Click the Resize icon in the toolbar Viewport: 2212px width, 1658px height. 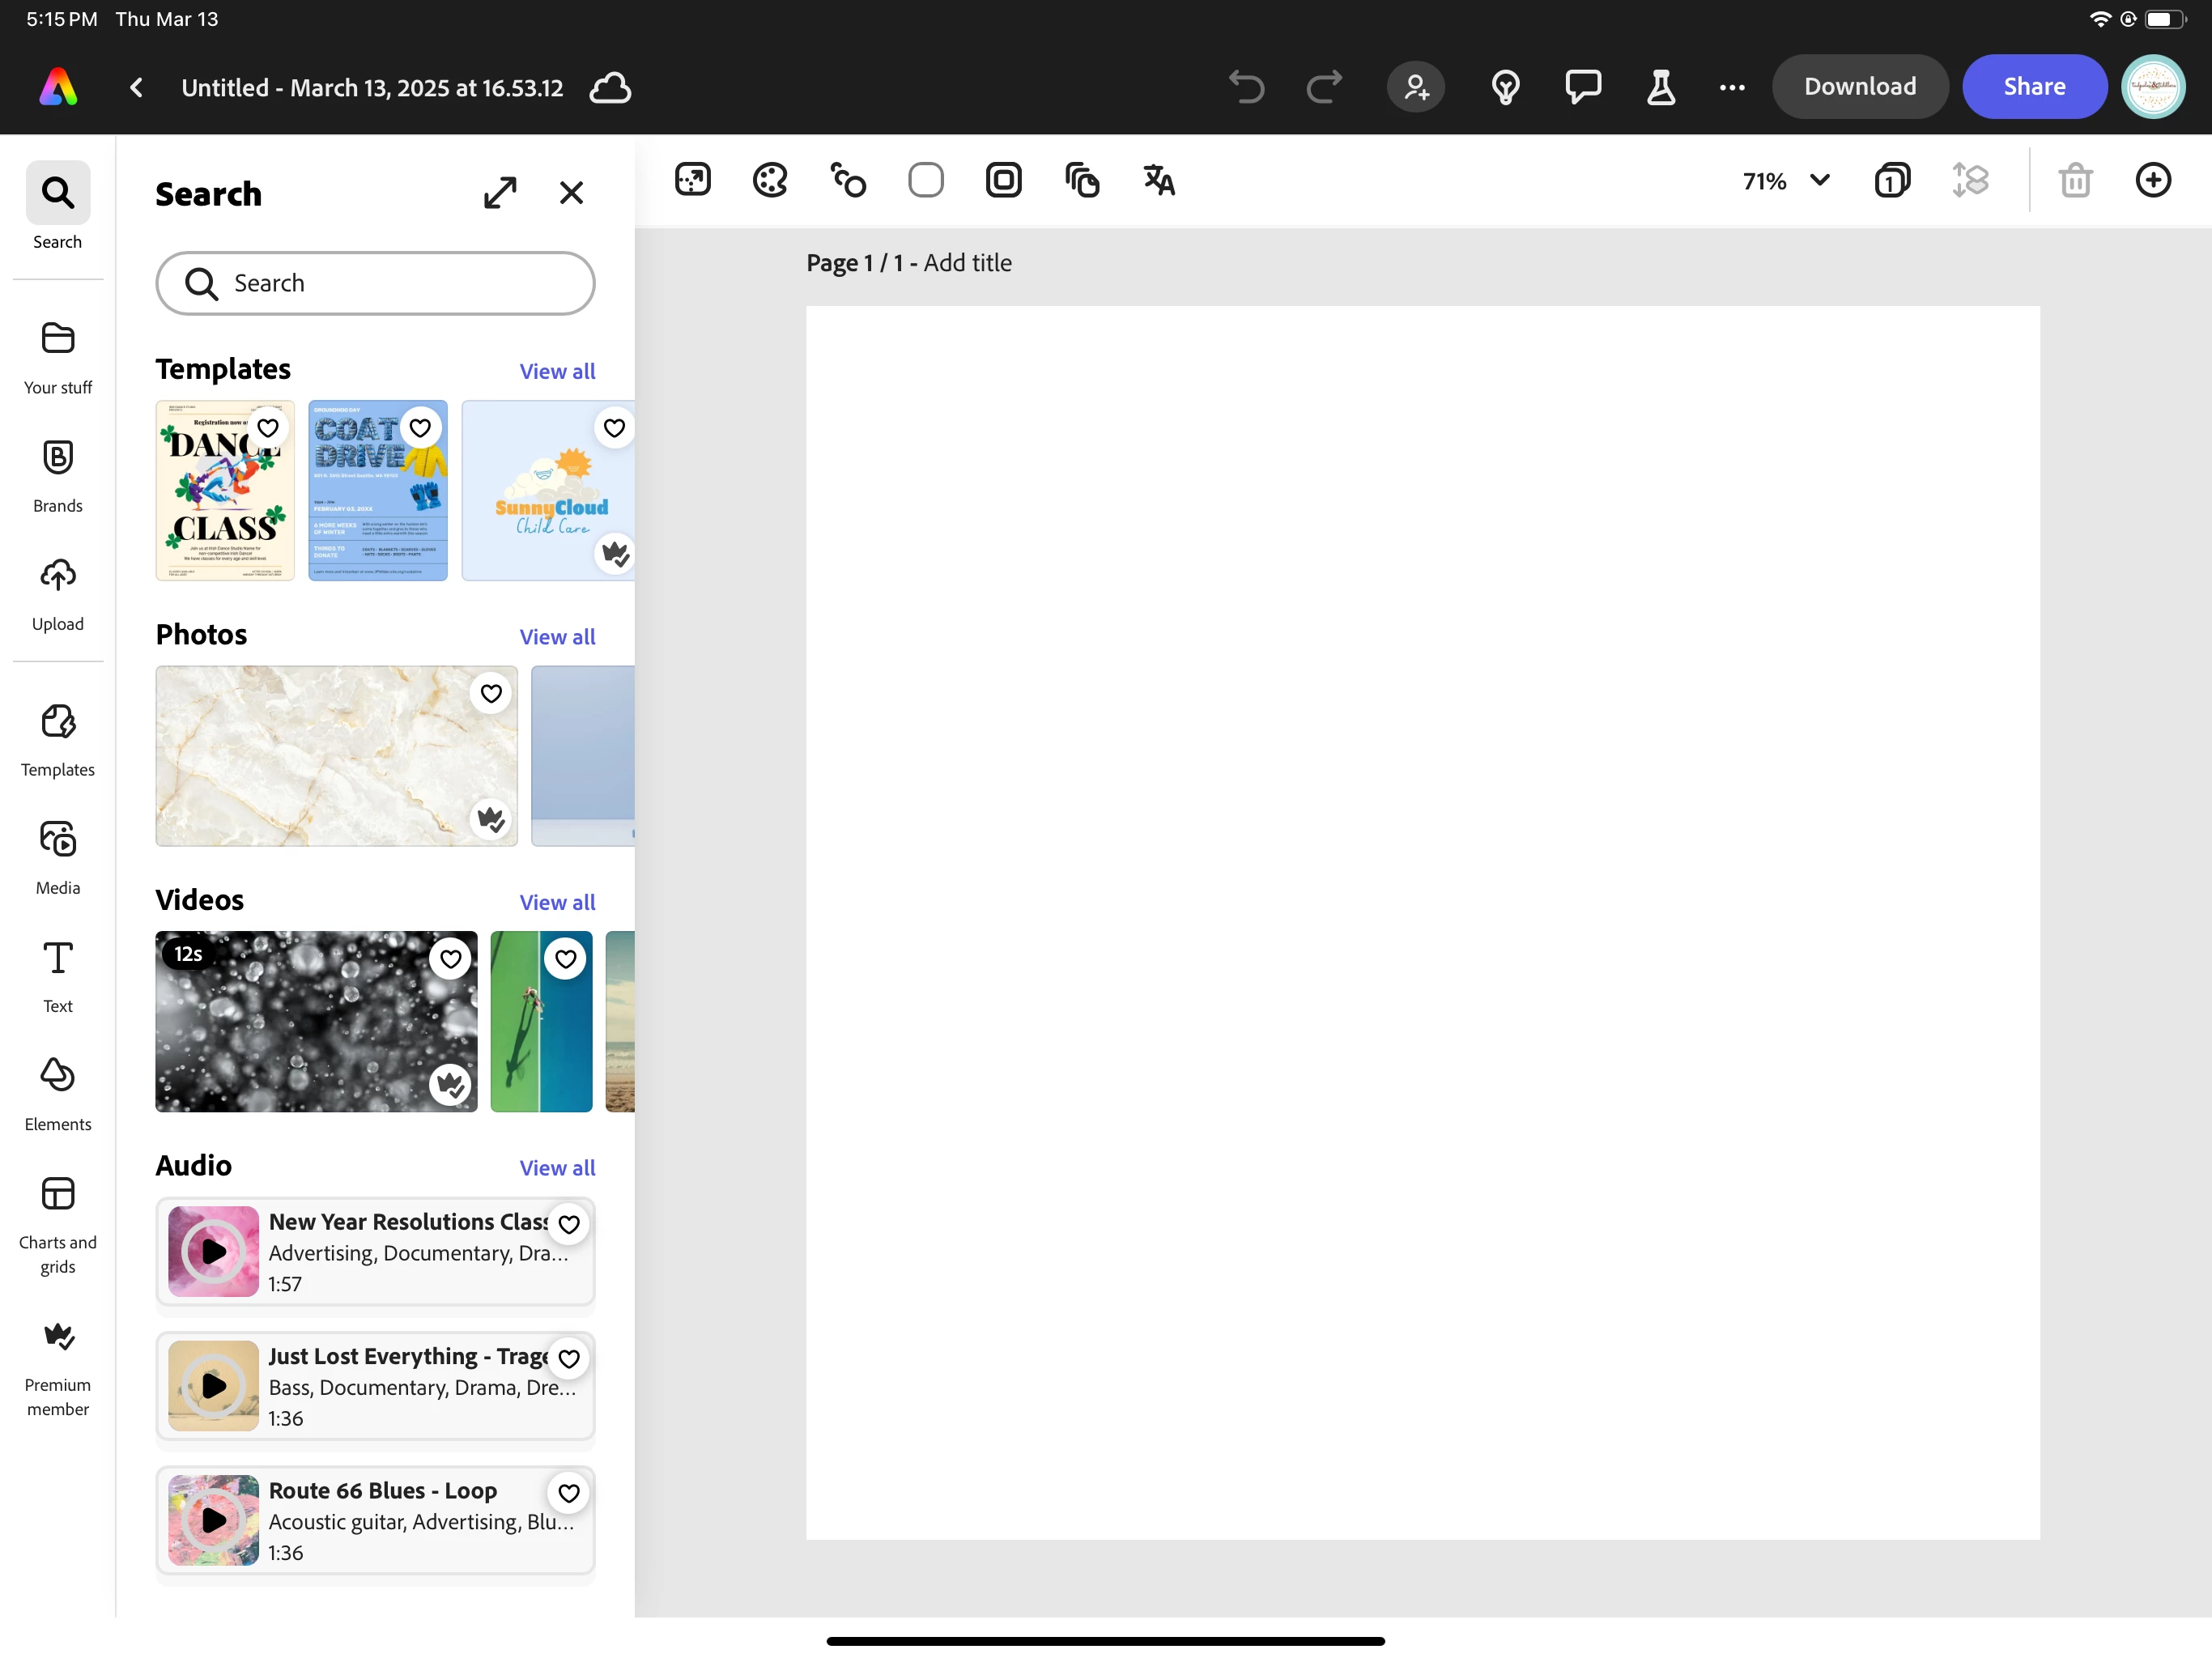692,181
